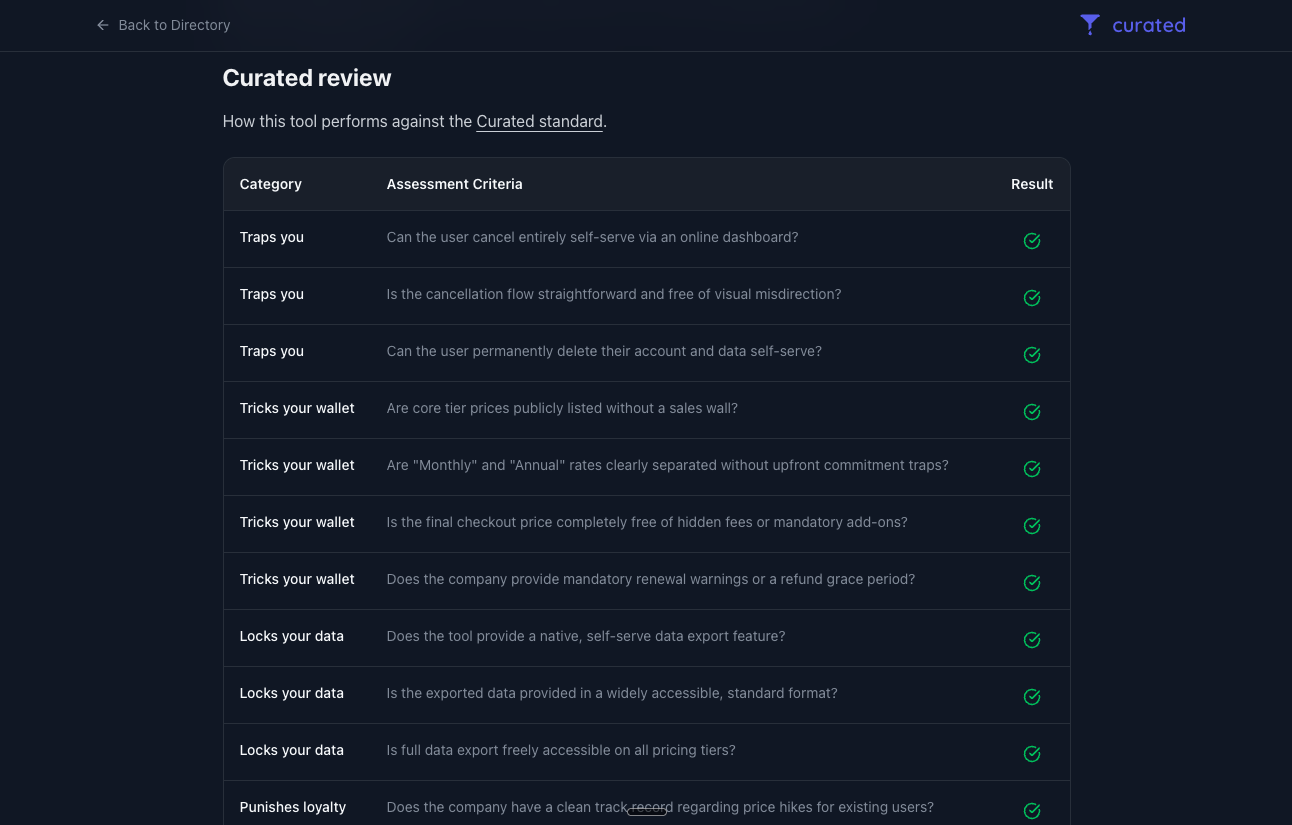Open the Curated standard link
This screenshot has width=1292, height=825.
tap(539, 121)
